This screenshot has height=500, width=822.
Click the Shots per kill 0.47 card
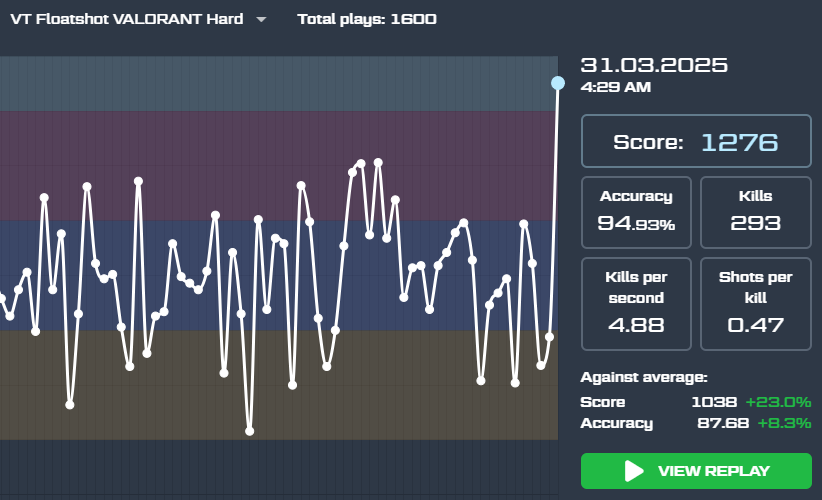755,304
